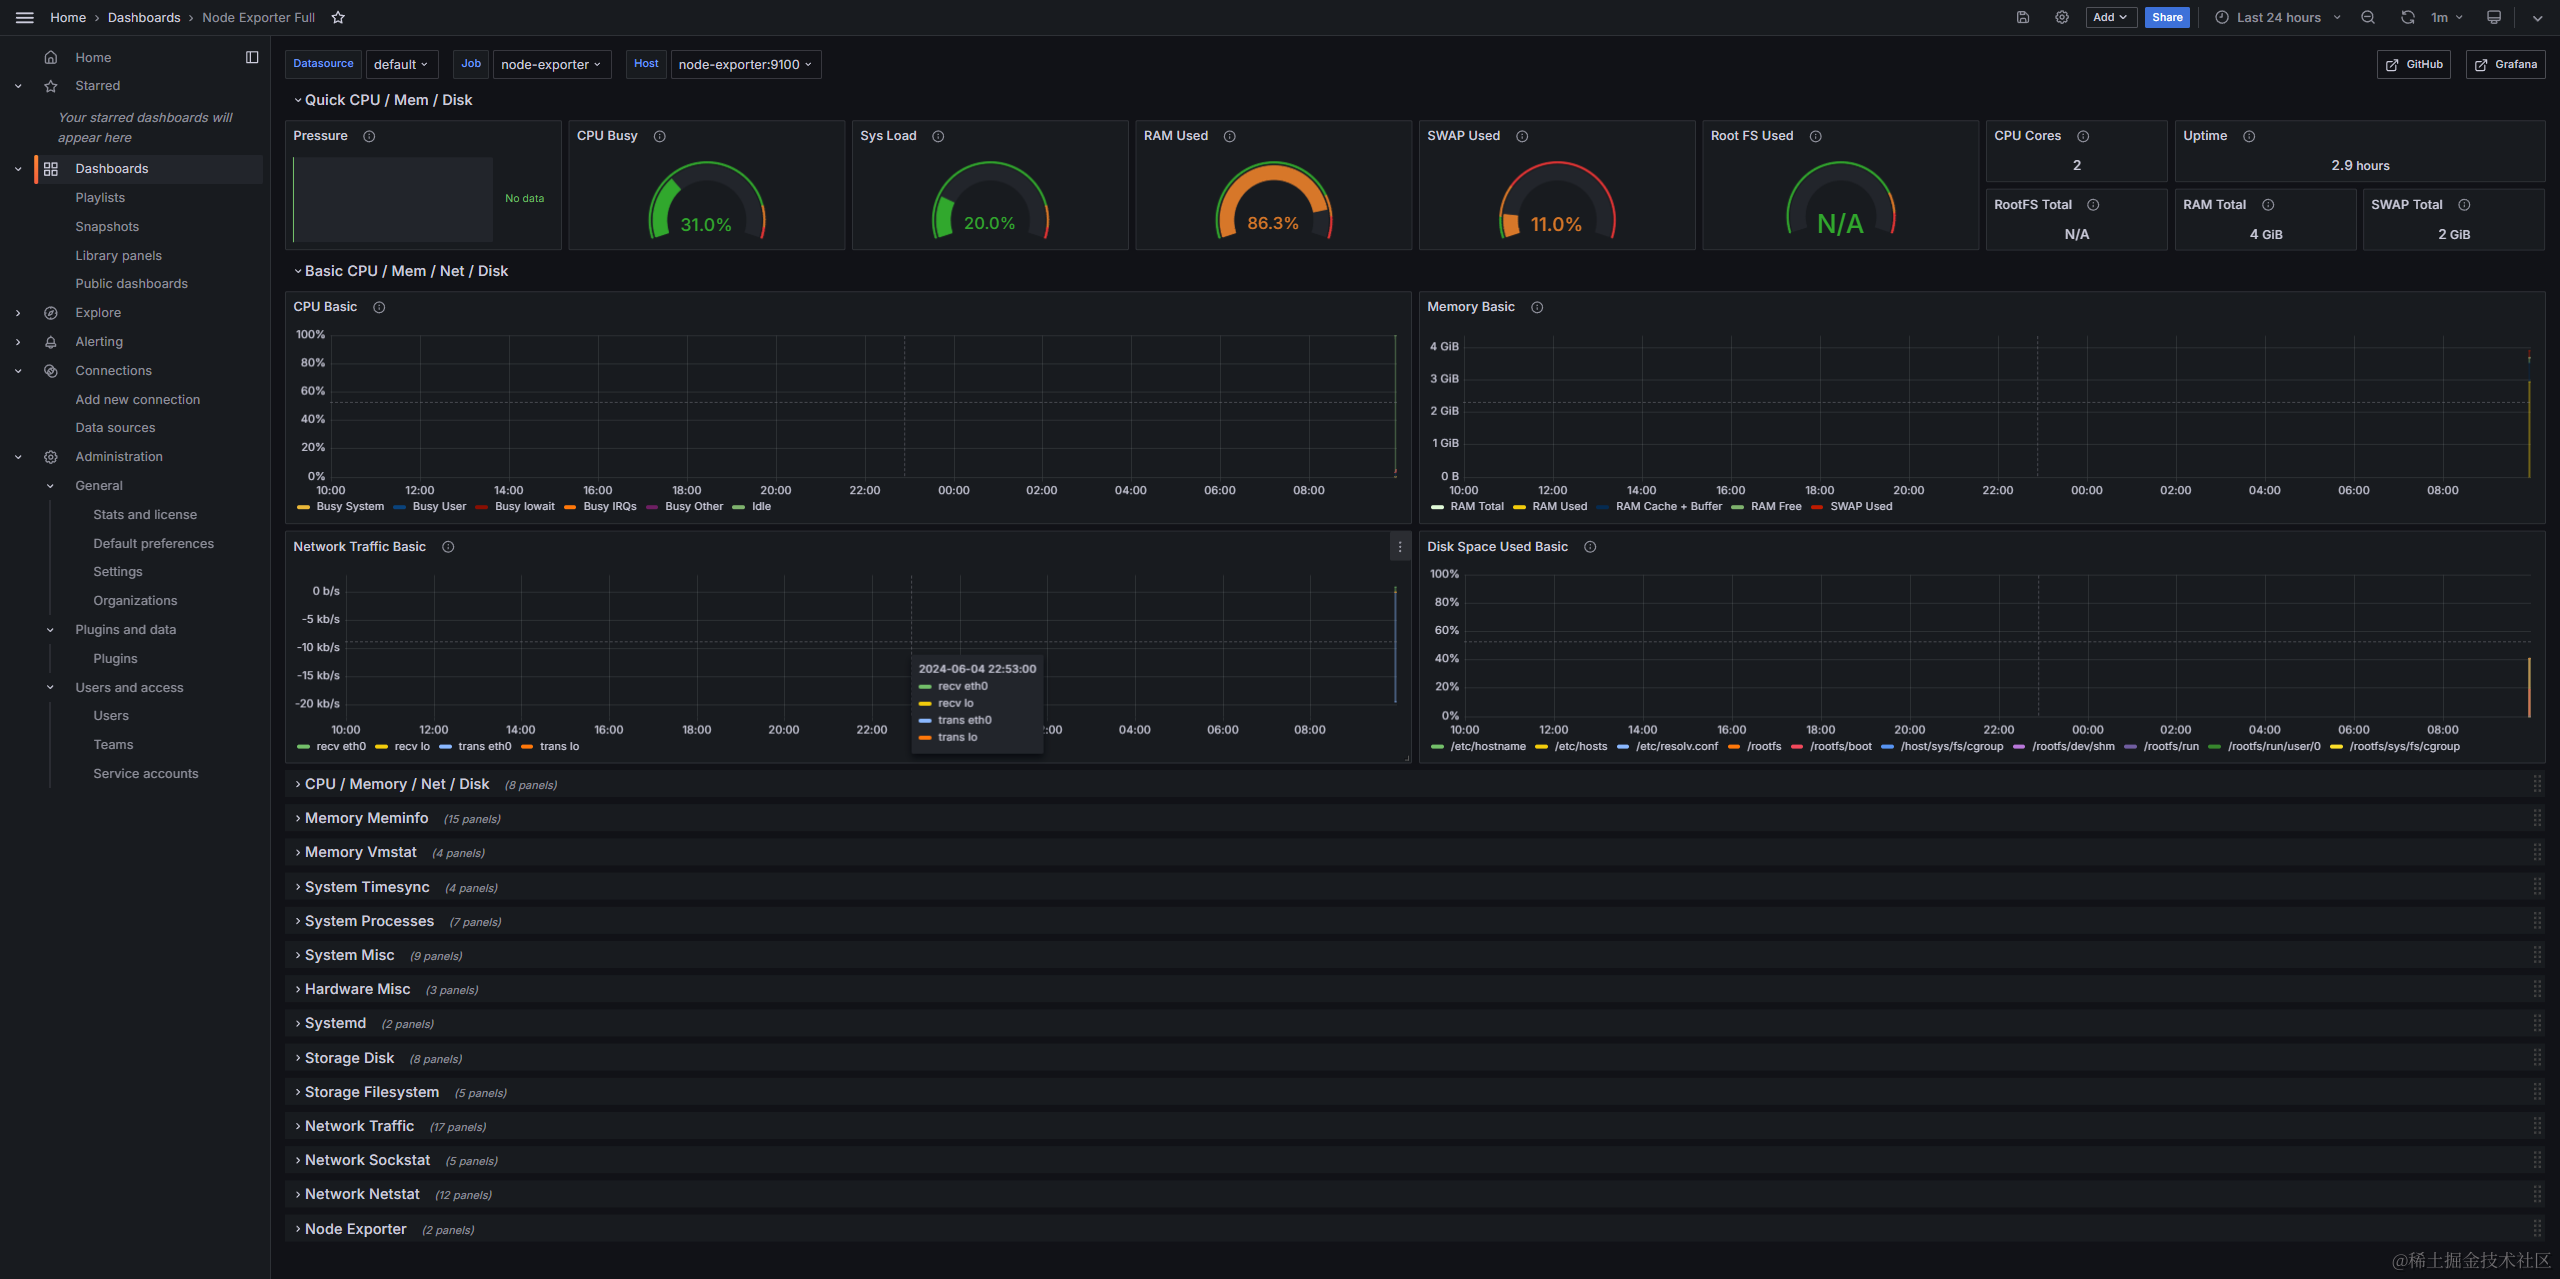Go to Data sources in sidebar
Viewport: 2560px width, 1279px height.
click(115, 428)
